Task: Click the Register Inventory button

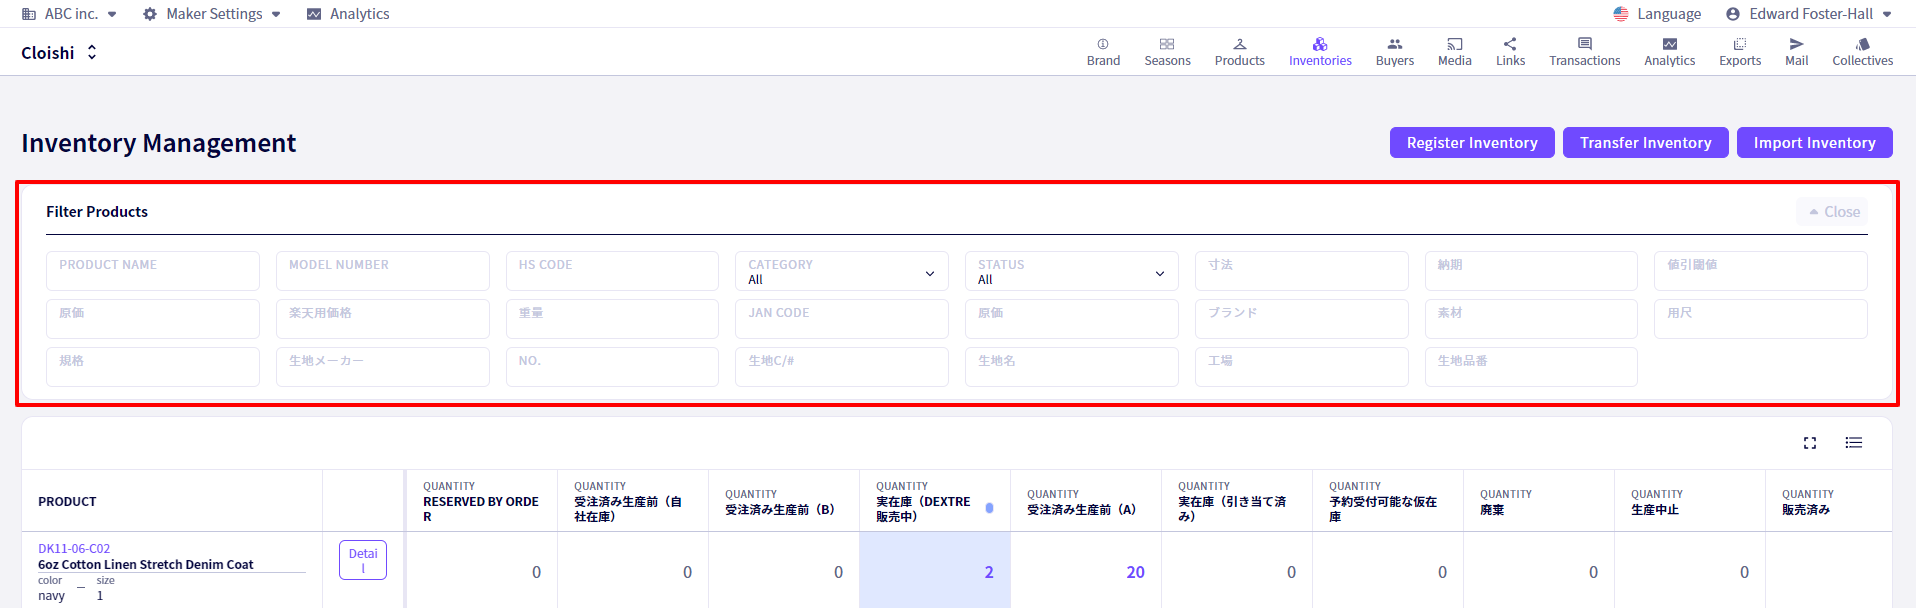Action: click(x=1472, y=142)
